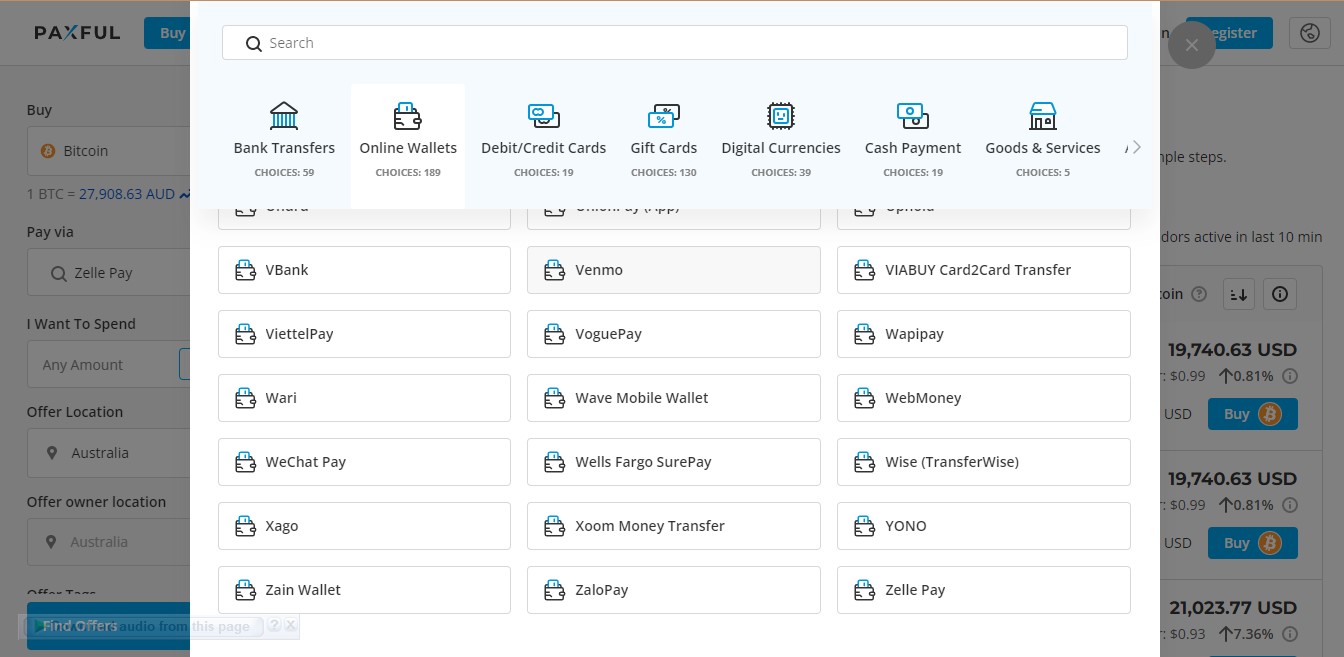Choose YONO payment method
The height and width of the screenshot is (657, 1344).
pyautogui.click(x=984, y=526)
